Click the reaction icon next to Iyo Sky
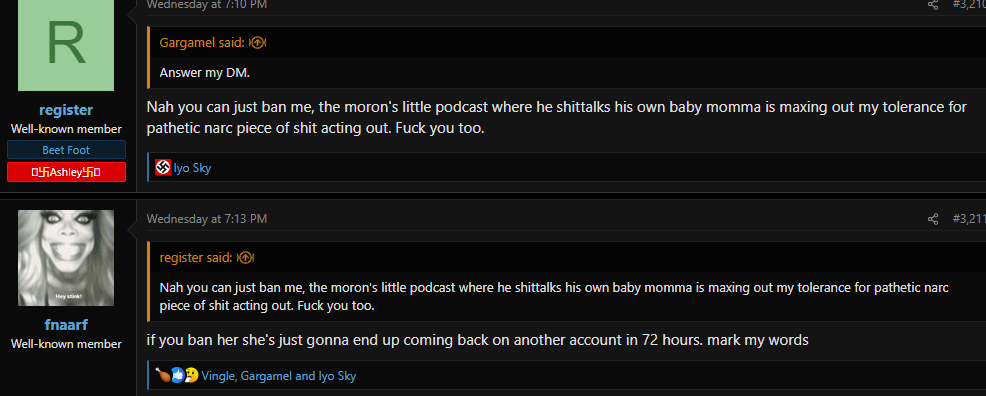Viewport: 986px width, 396px height. (163, 167)
